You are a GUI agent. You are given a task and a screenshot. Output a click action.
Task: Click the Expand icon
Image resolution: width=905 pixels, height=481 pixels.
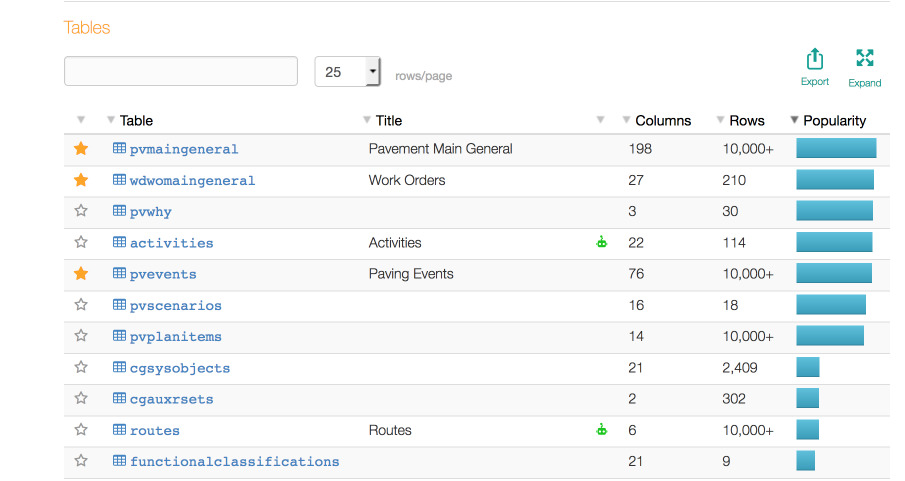865,59
